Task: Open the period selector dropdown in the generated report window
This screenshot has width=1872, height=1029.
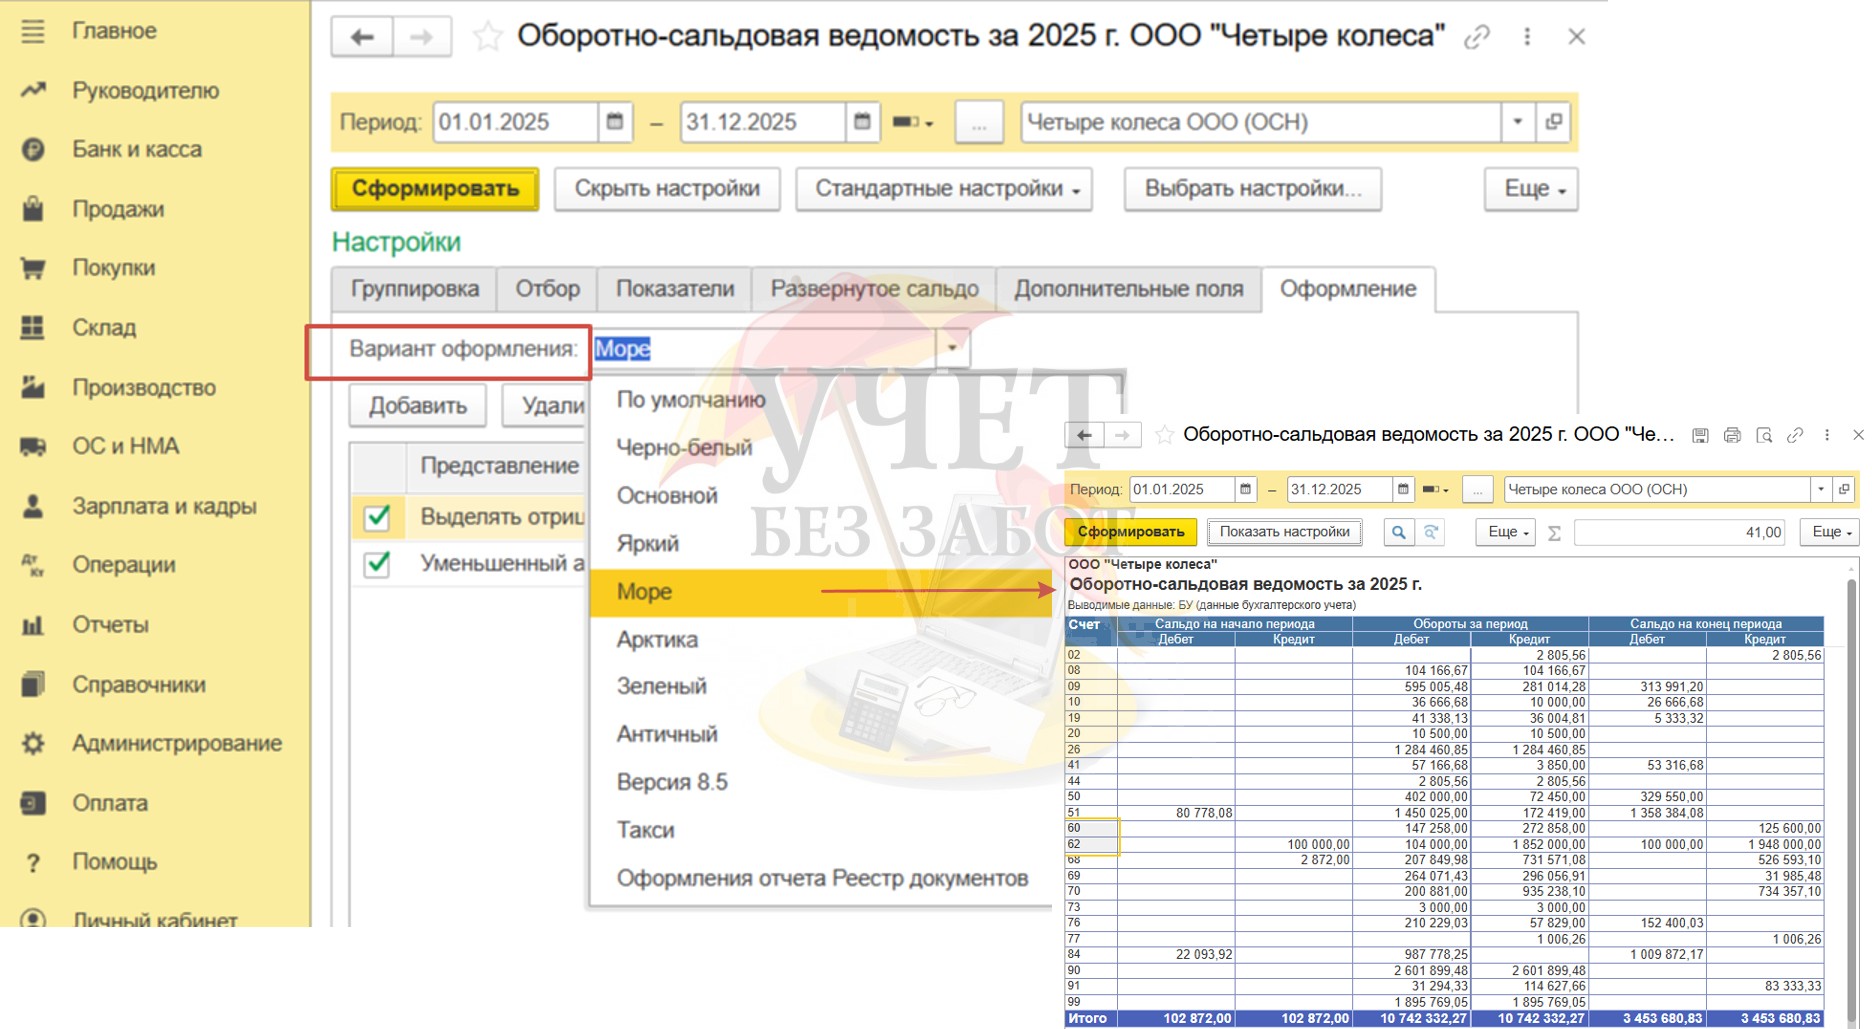Action: click(x=1435, y=489)
